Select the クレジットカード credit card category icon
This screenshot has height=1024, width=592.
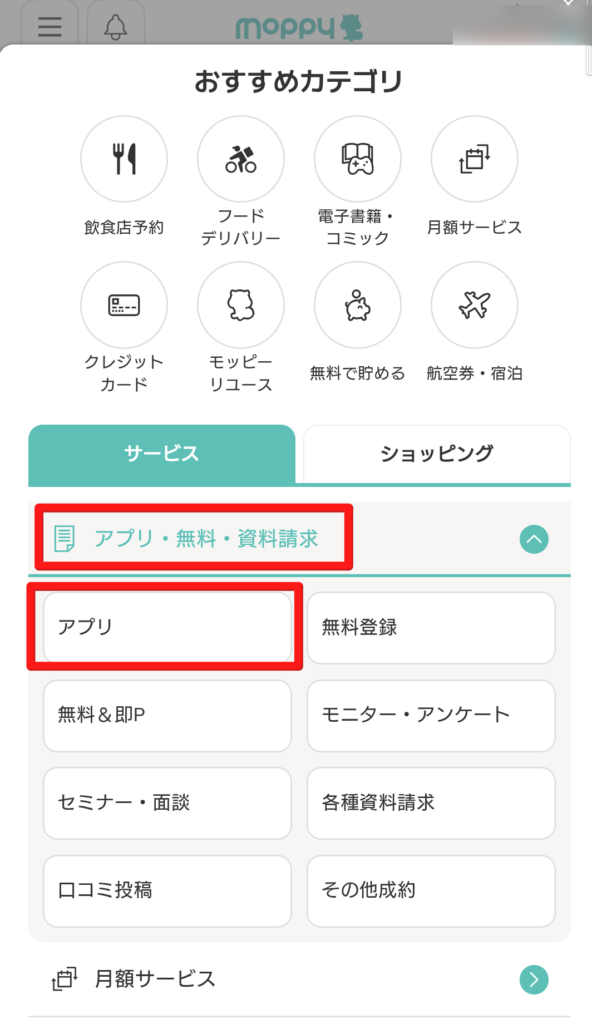(124, 305)
